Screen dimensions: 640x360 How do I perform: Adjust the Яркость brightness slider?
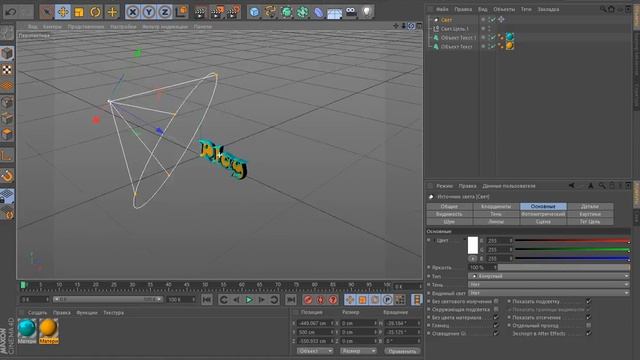563,267
